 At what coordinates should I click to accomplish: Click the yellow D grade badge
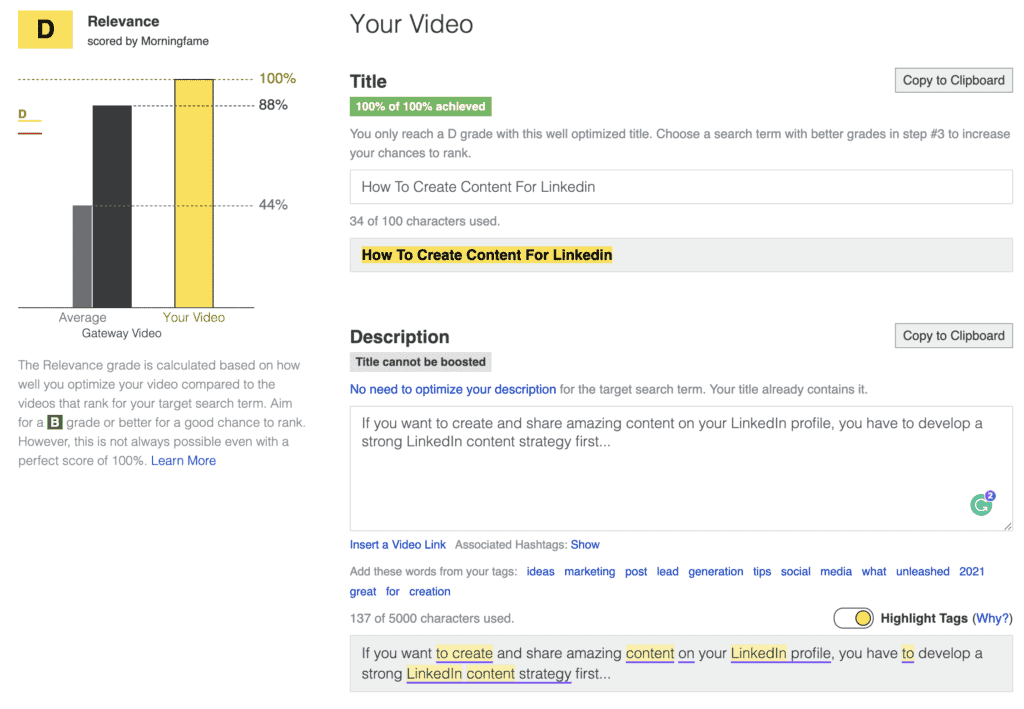coord(45,30)
